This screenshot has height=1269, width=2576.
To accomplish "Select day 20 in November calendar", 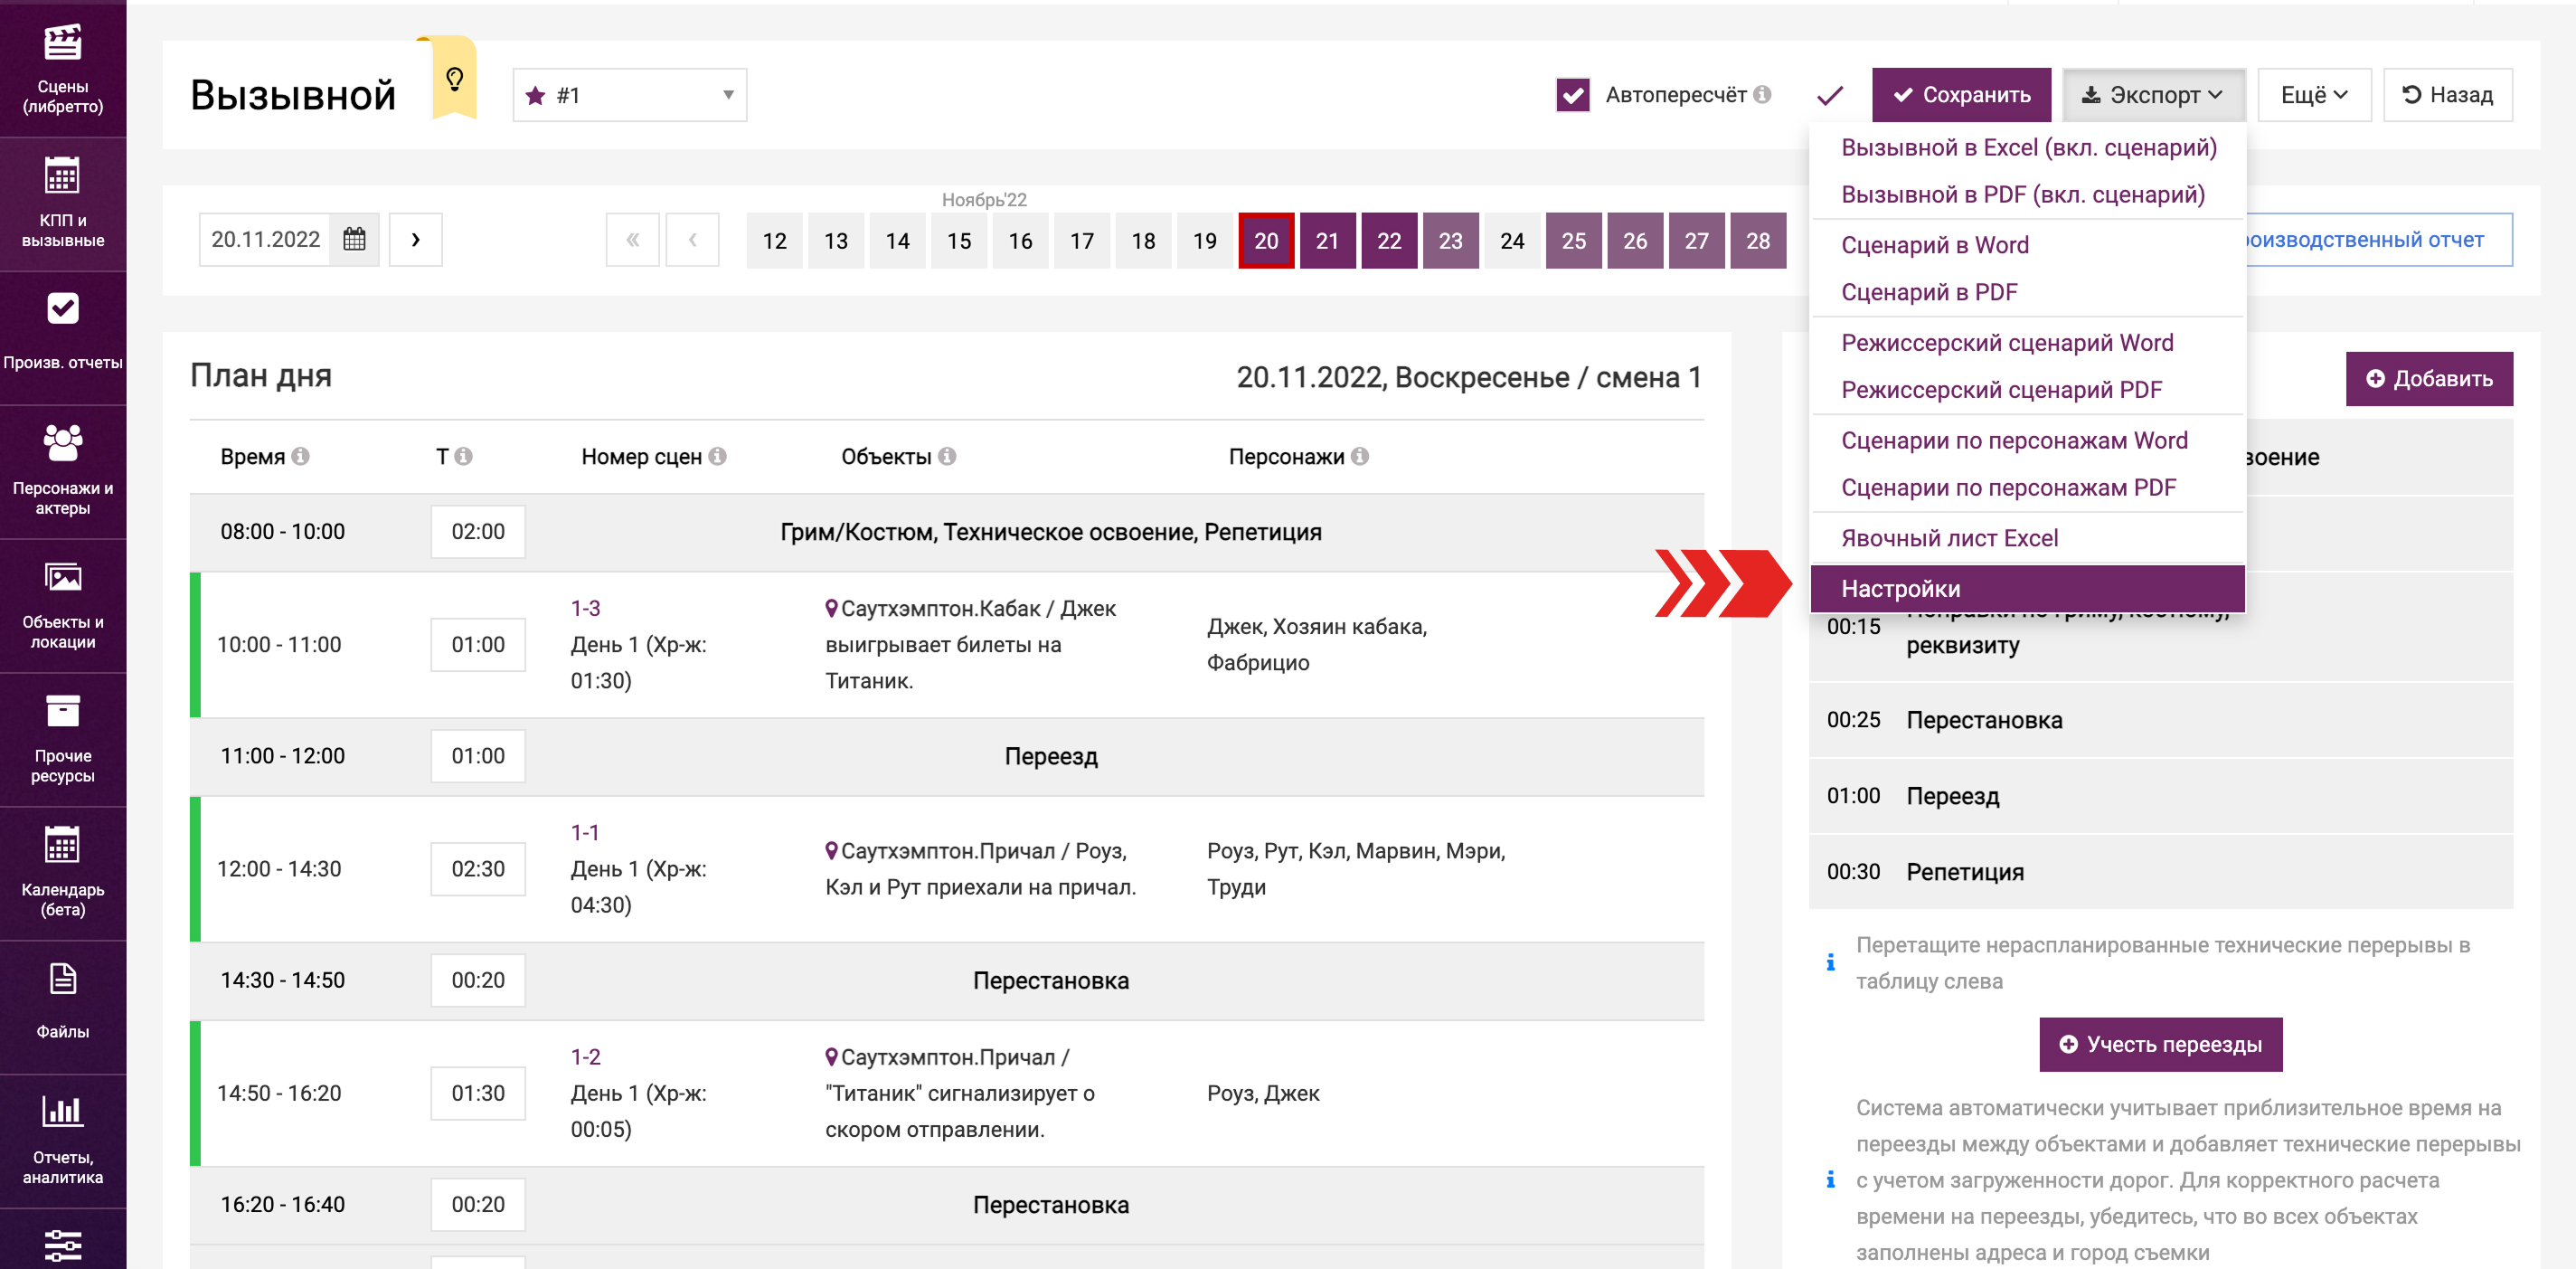I will [x=1266, y=241].
